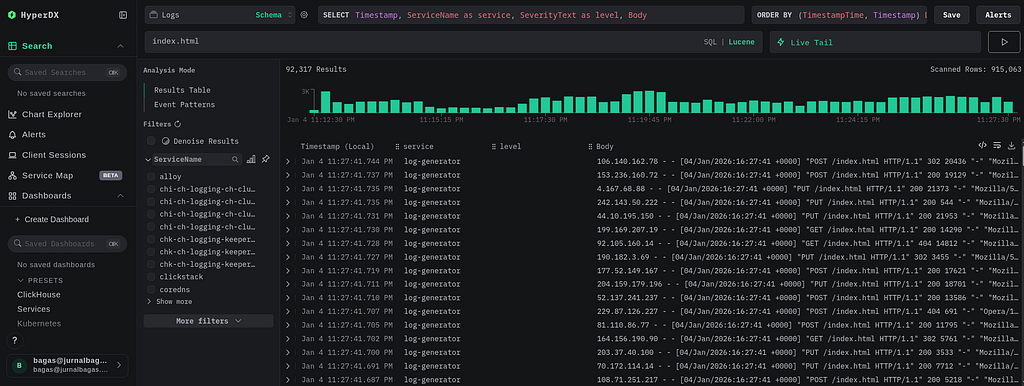Open the Services preset dashboard
Viewport: 1024px width, 386px height.
tap(33, 309)
